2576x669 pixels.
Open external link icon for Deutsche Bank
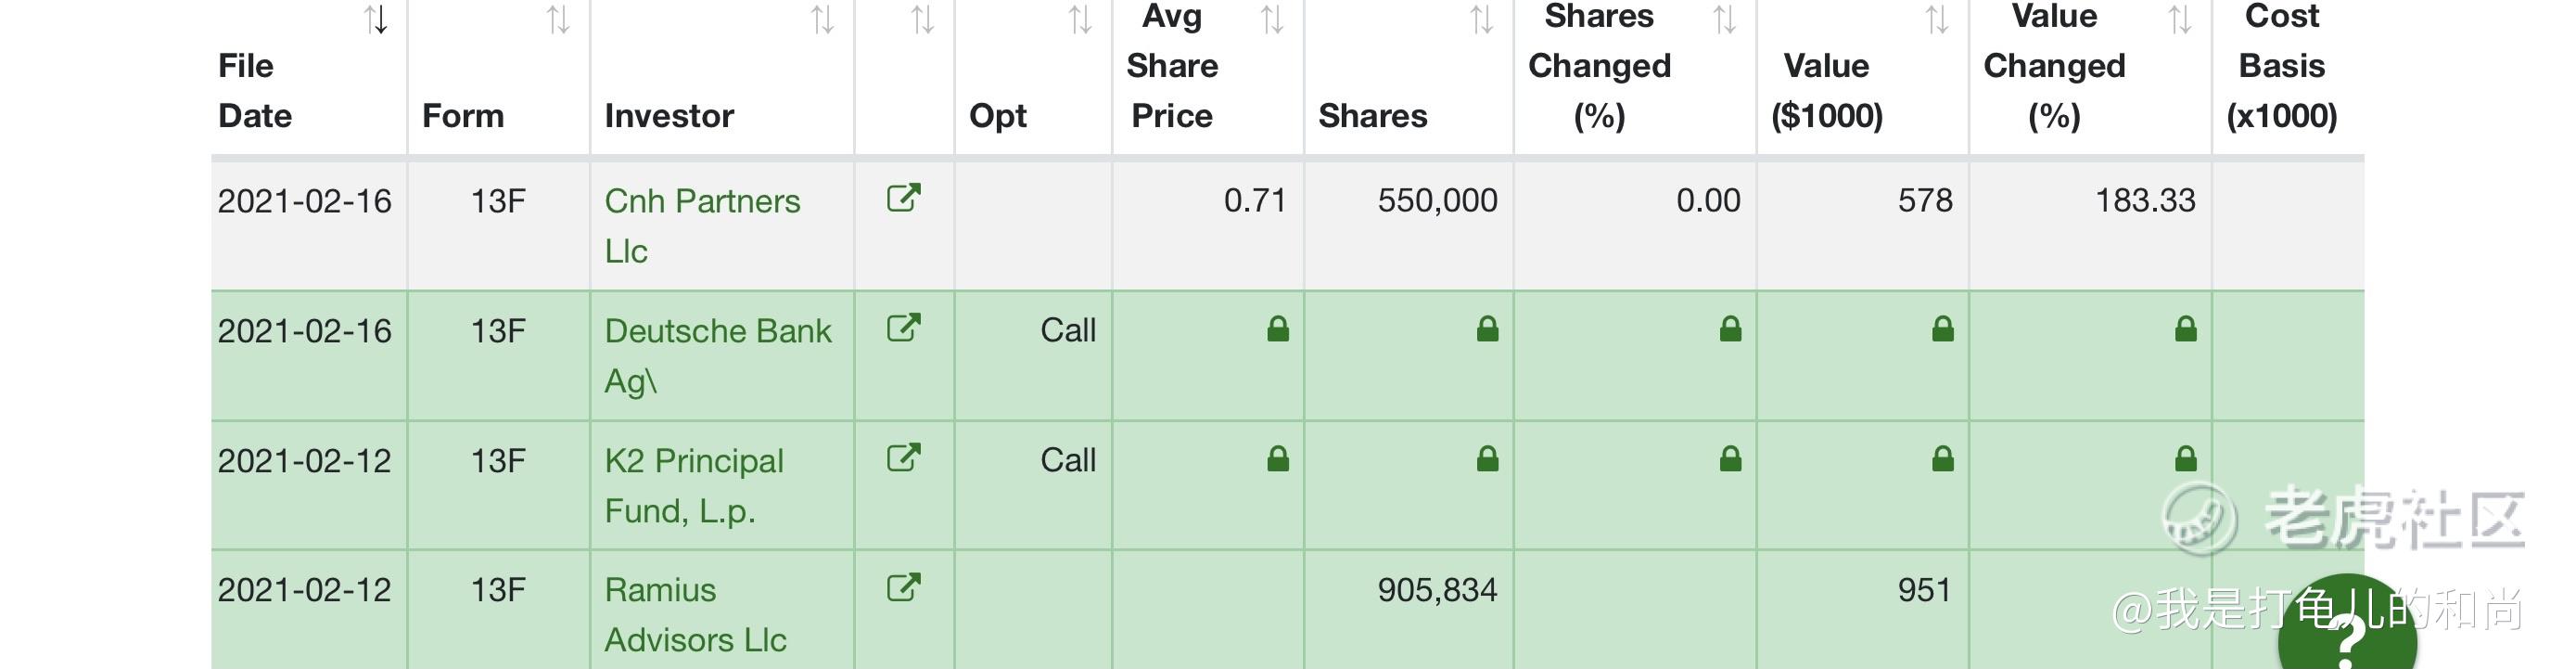click(903, 328)
